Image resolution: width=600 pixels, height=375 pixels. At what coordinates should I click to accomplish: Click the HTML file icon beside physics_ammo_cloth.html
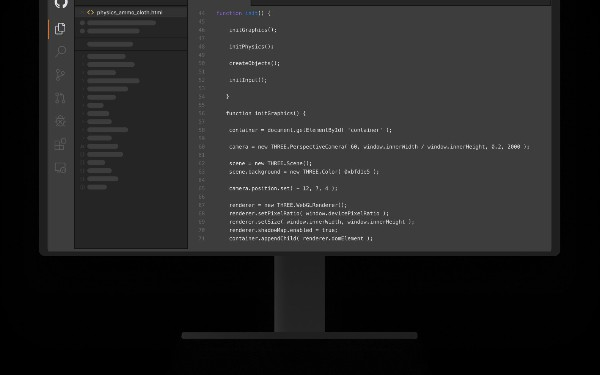point(90,12)
